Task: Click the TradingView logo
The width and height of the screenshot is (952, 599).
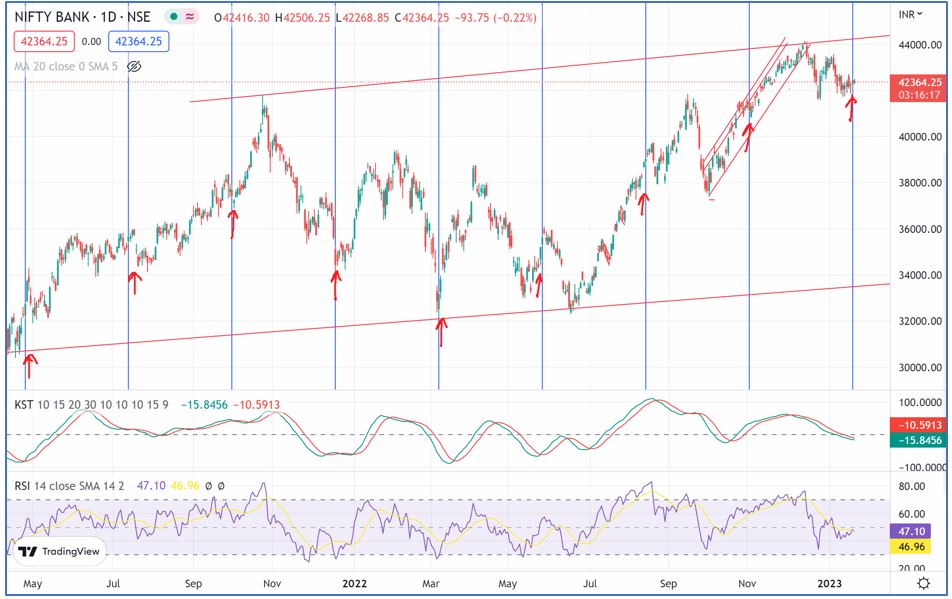Action: pyautogui.click(x=59, y=551)
